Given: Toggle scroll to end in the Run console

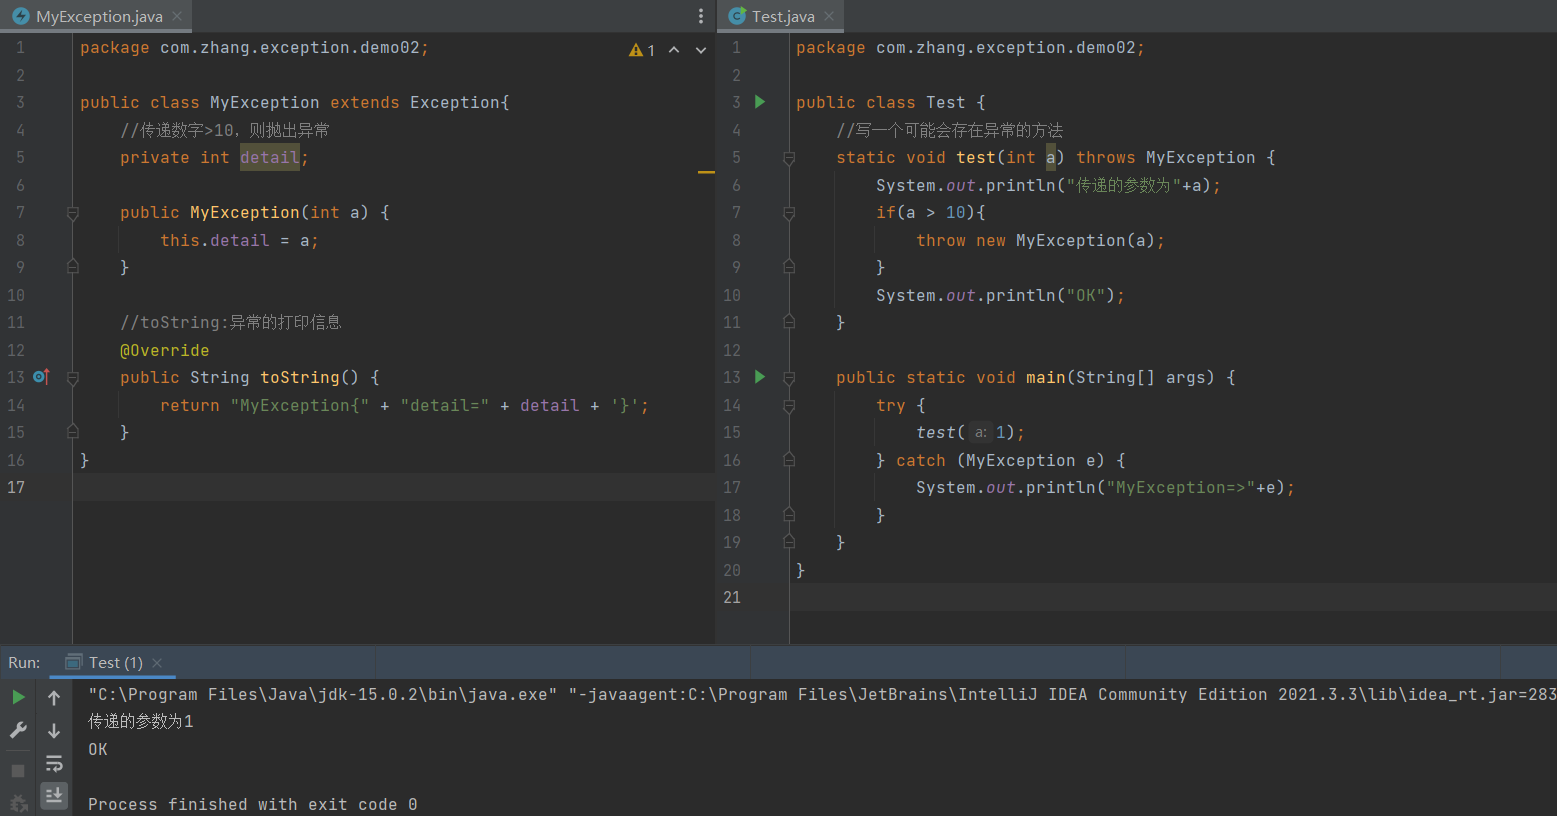Looking at the screenshot, I should point(54,795).
